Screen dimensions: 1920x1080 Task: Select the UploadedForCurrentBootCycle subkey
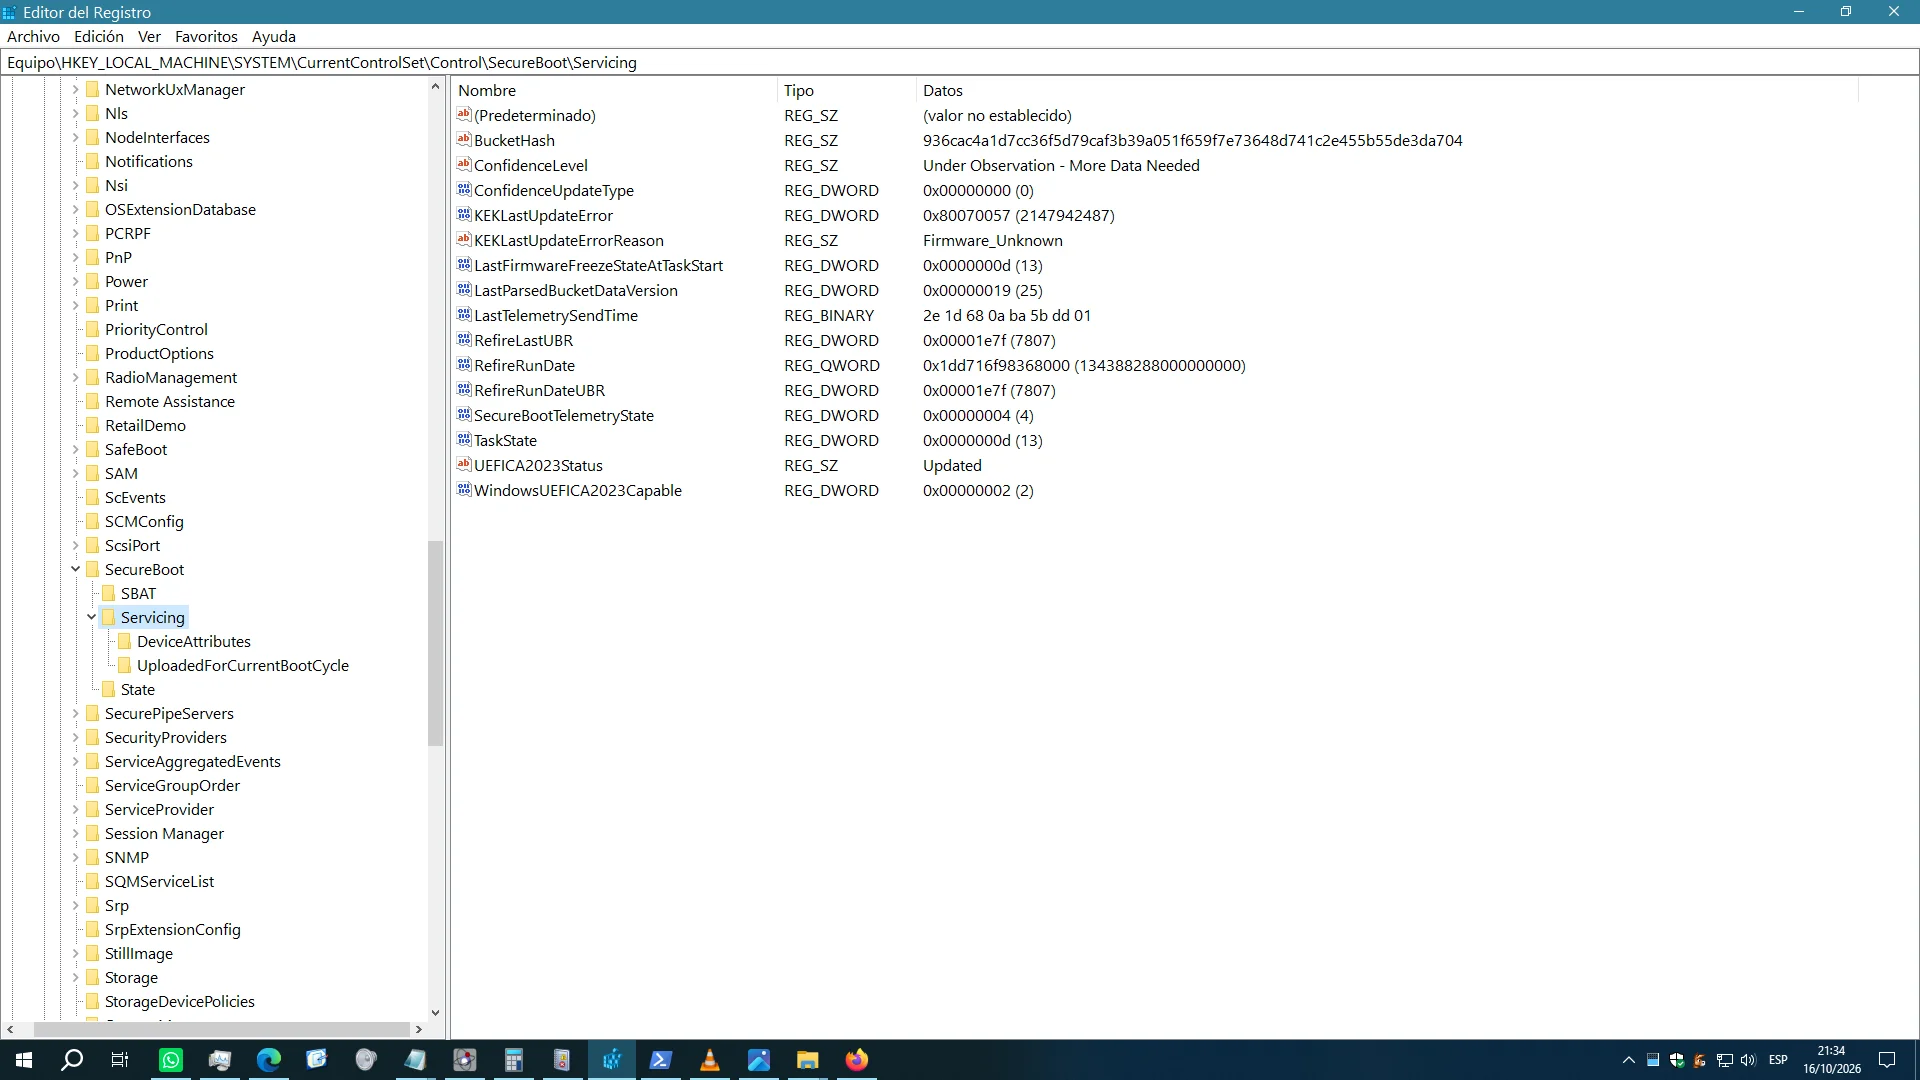tap(243, 665)
